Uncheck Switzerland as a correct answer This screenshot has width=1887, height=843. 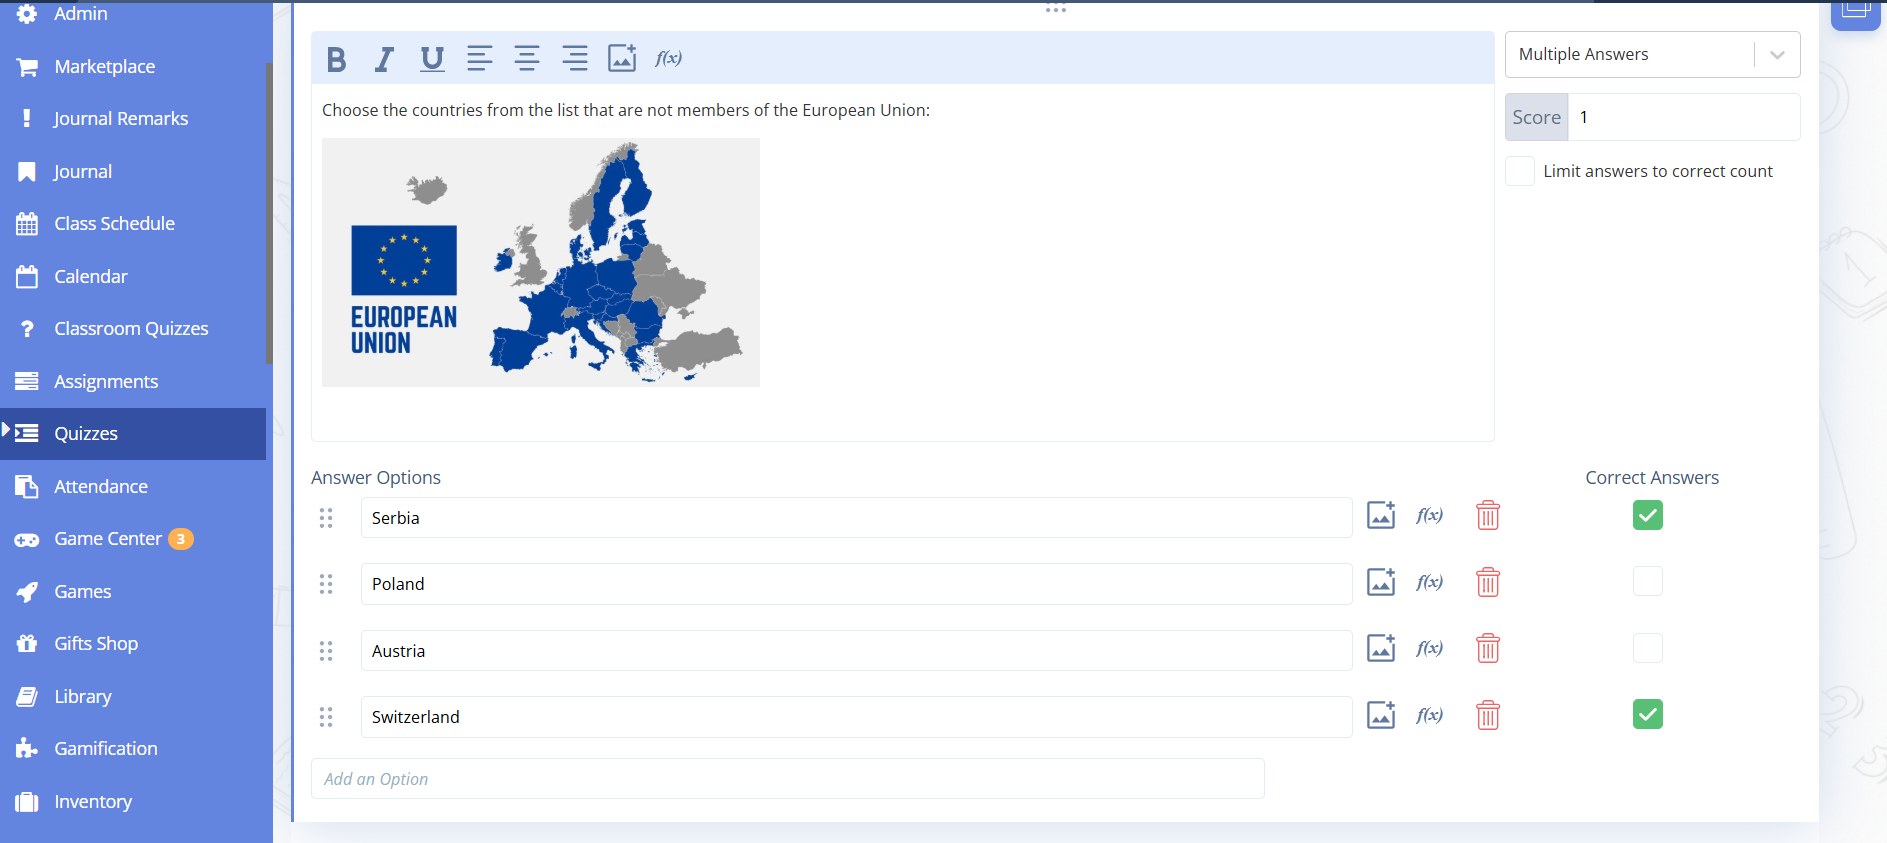[x=1647, y=714]
